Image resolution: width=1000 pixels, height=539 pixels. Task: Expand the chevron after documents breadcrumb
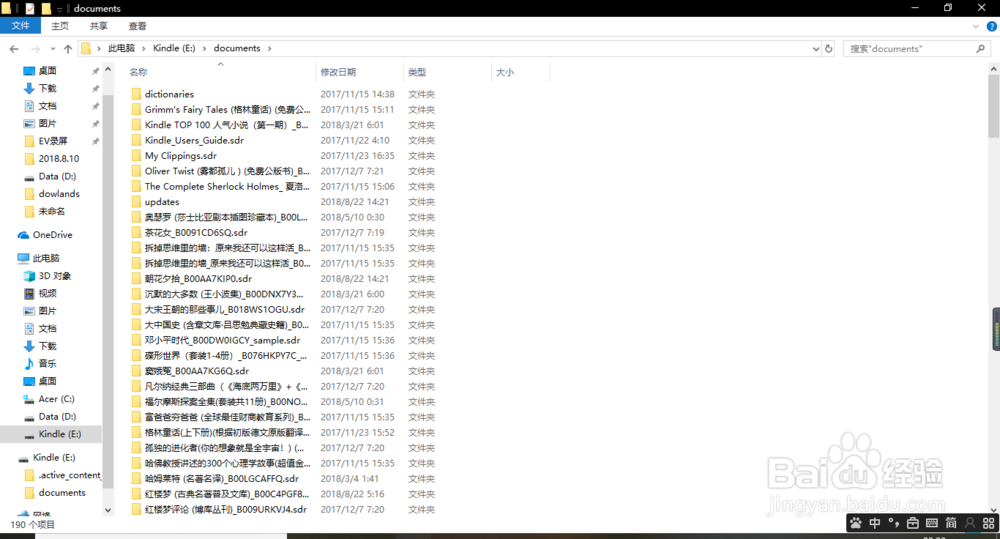point(270,48)
